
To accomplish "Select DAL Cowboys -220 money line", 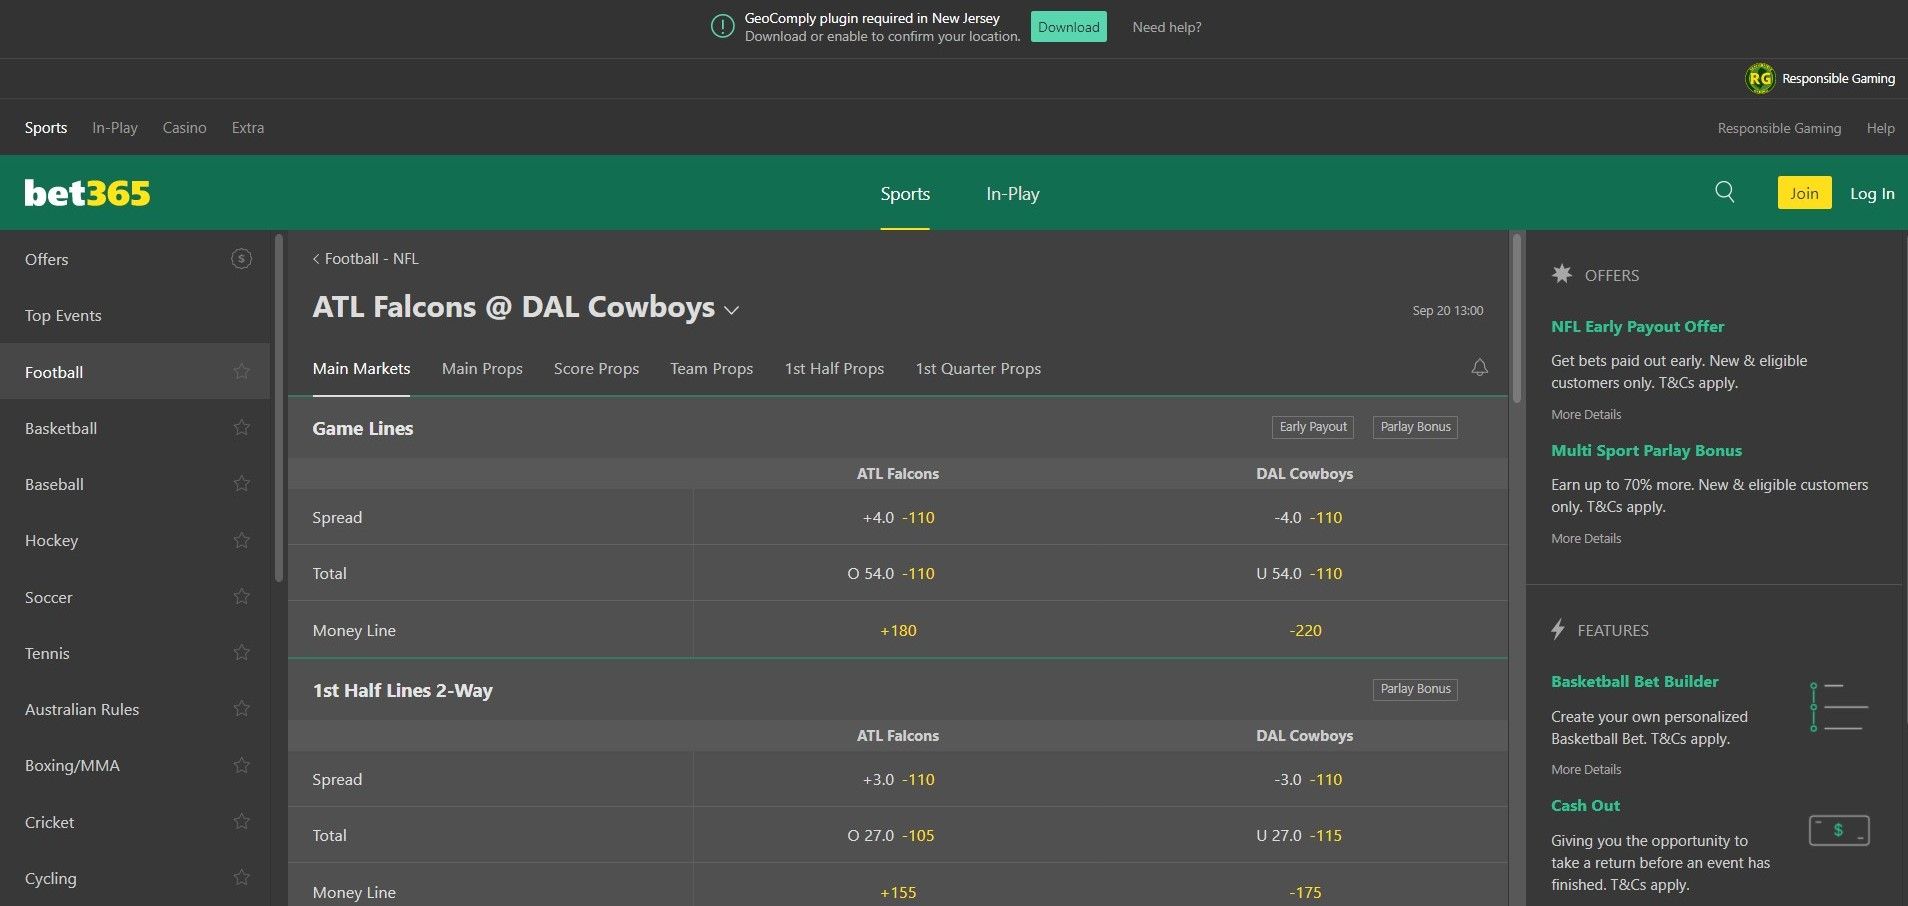I will 1305,630.
